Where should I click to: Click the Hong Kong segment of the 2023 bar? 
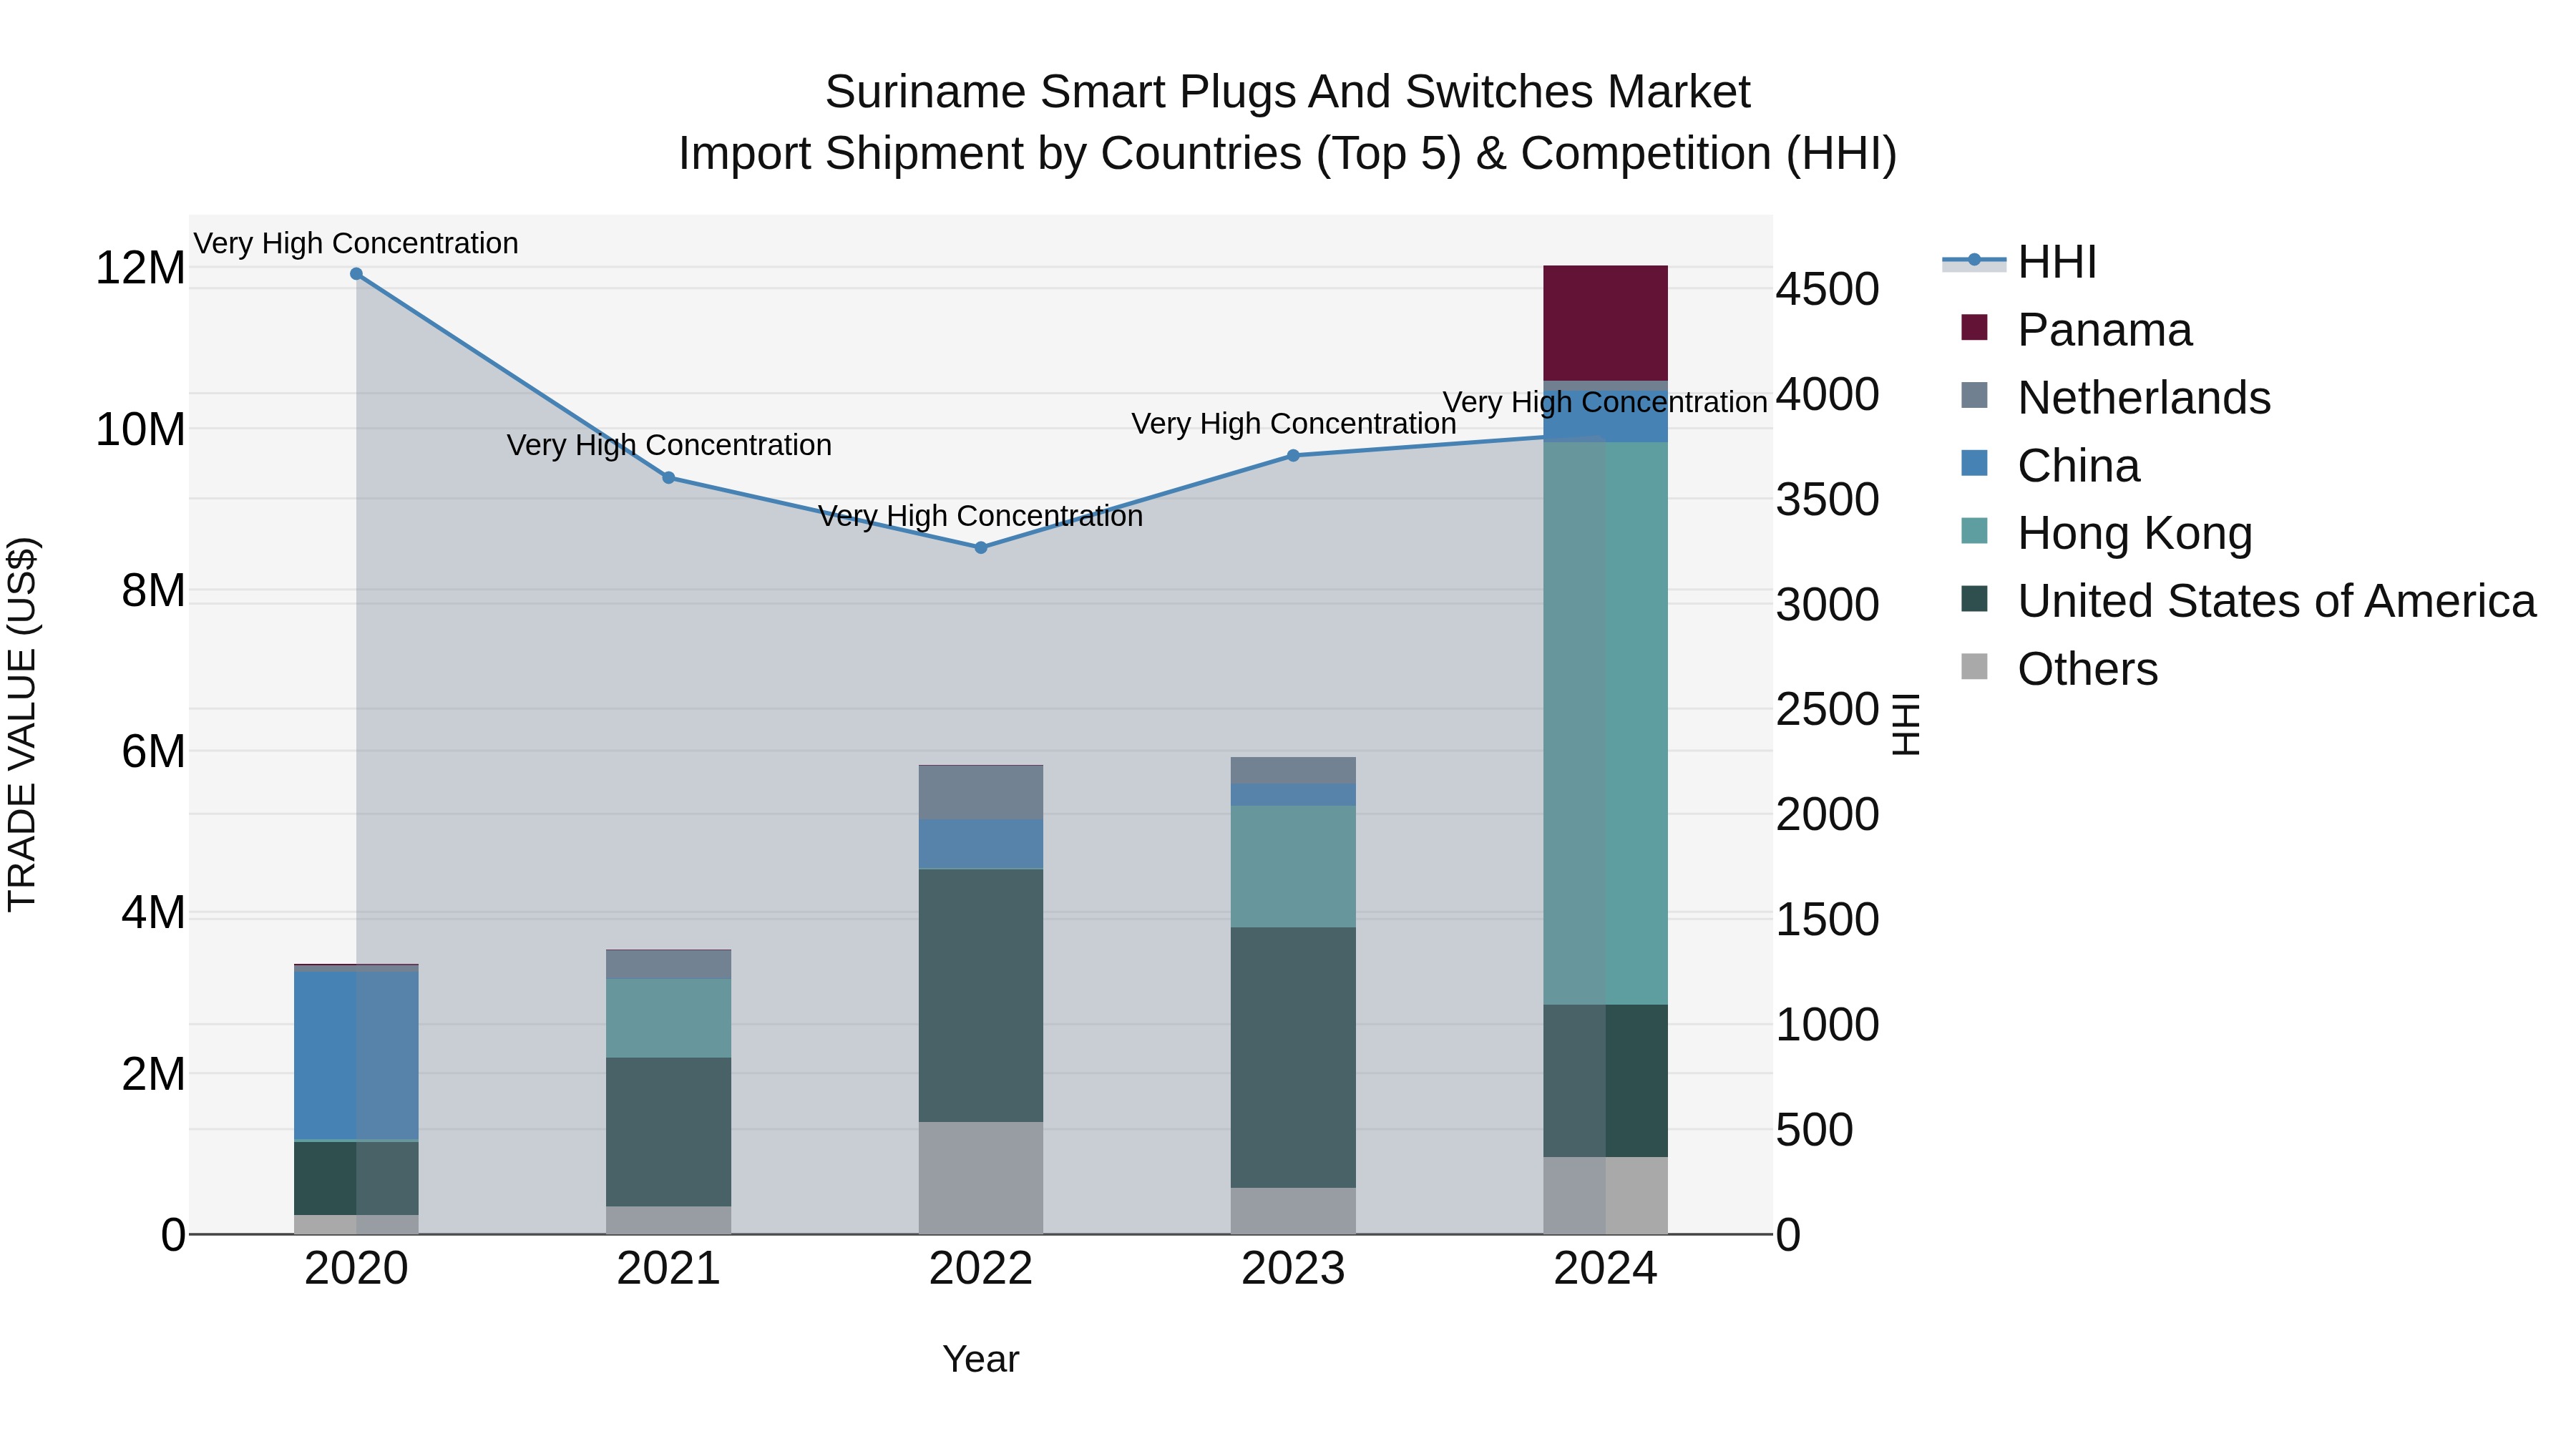(x=1293, y=867)
